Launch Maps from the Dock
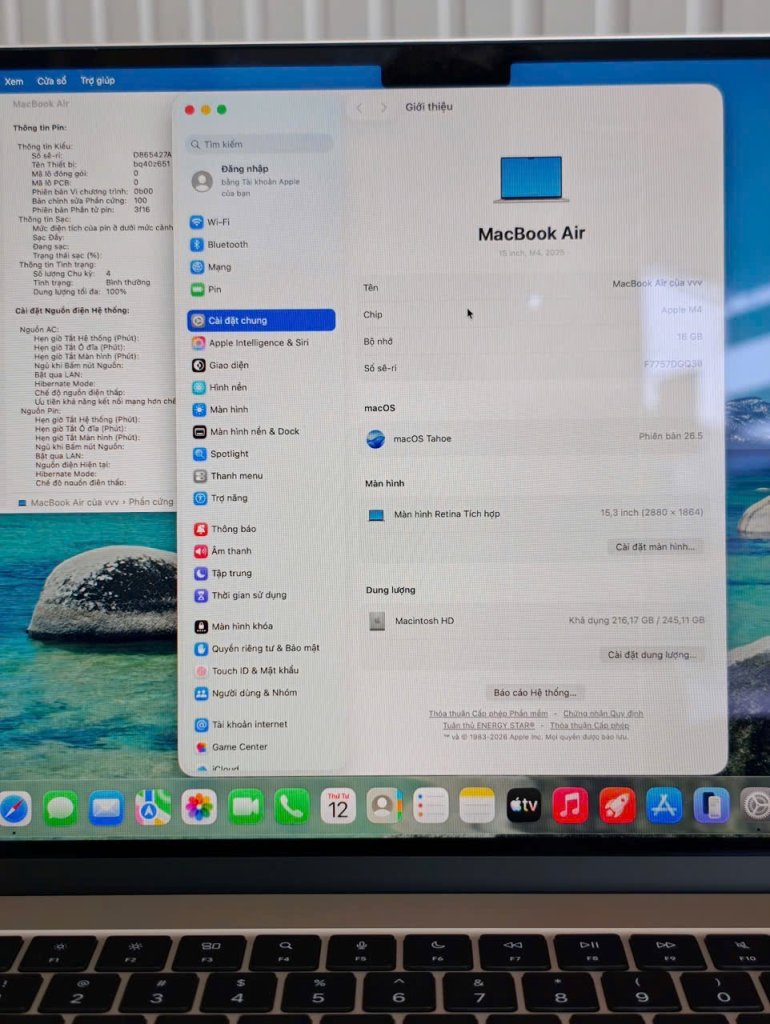This screenshot has height=1024, width=770. point(152,807)
